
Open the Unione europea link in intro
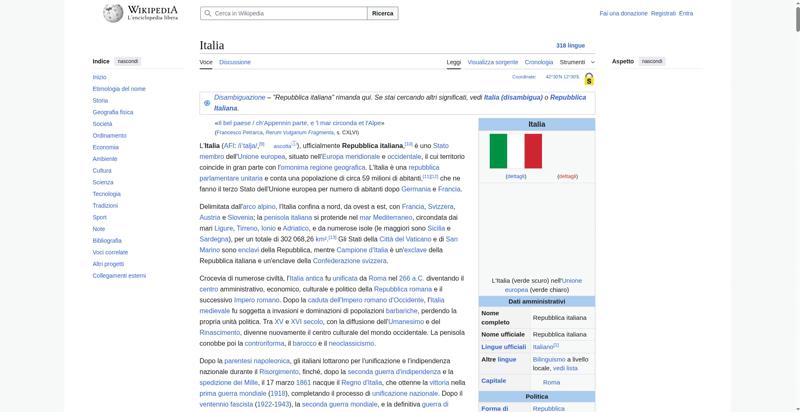261,157
